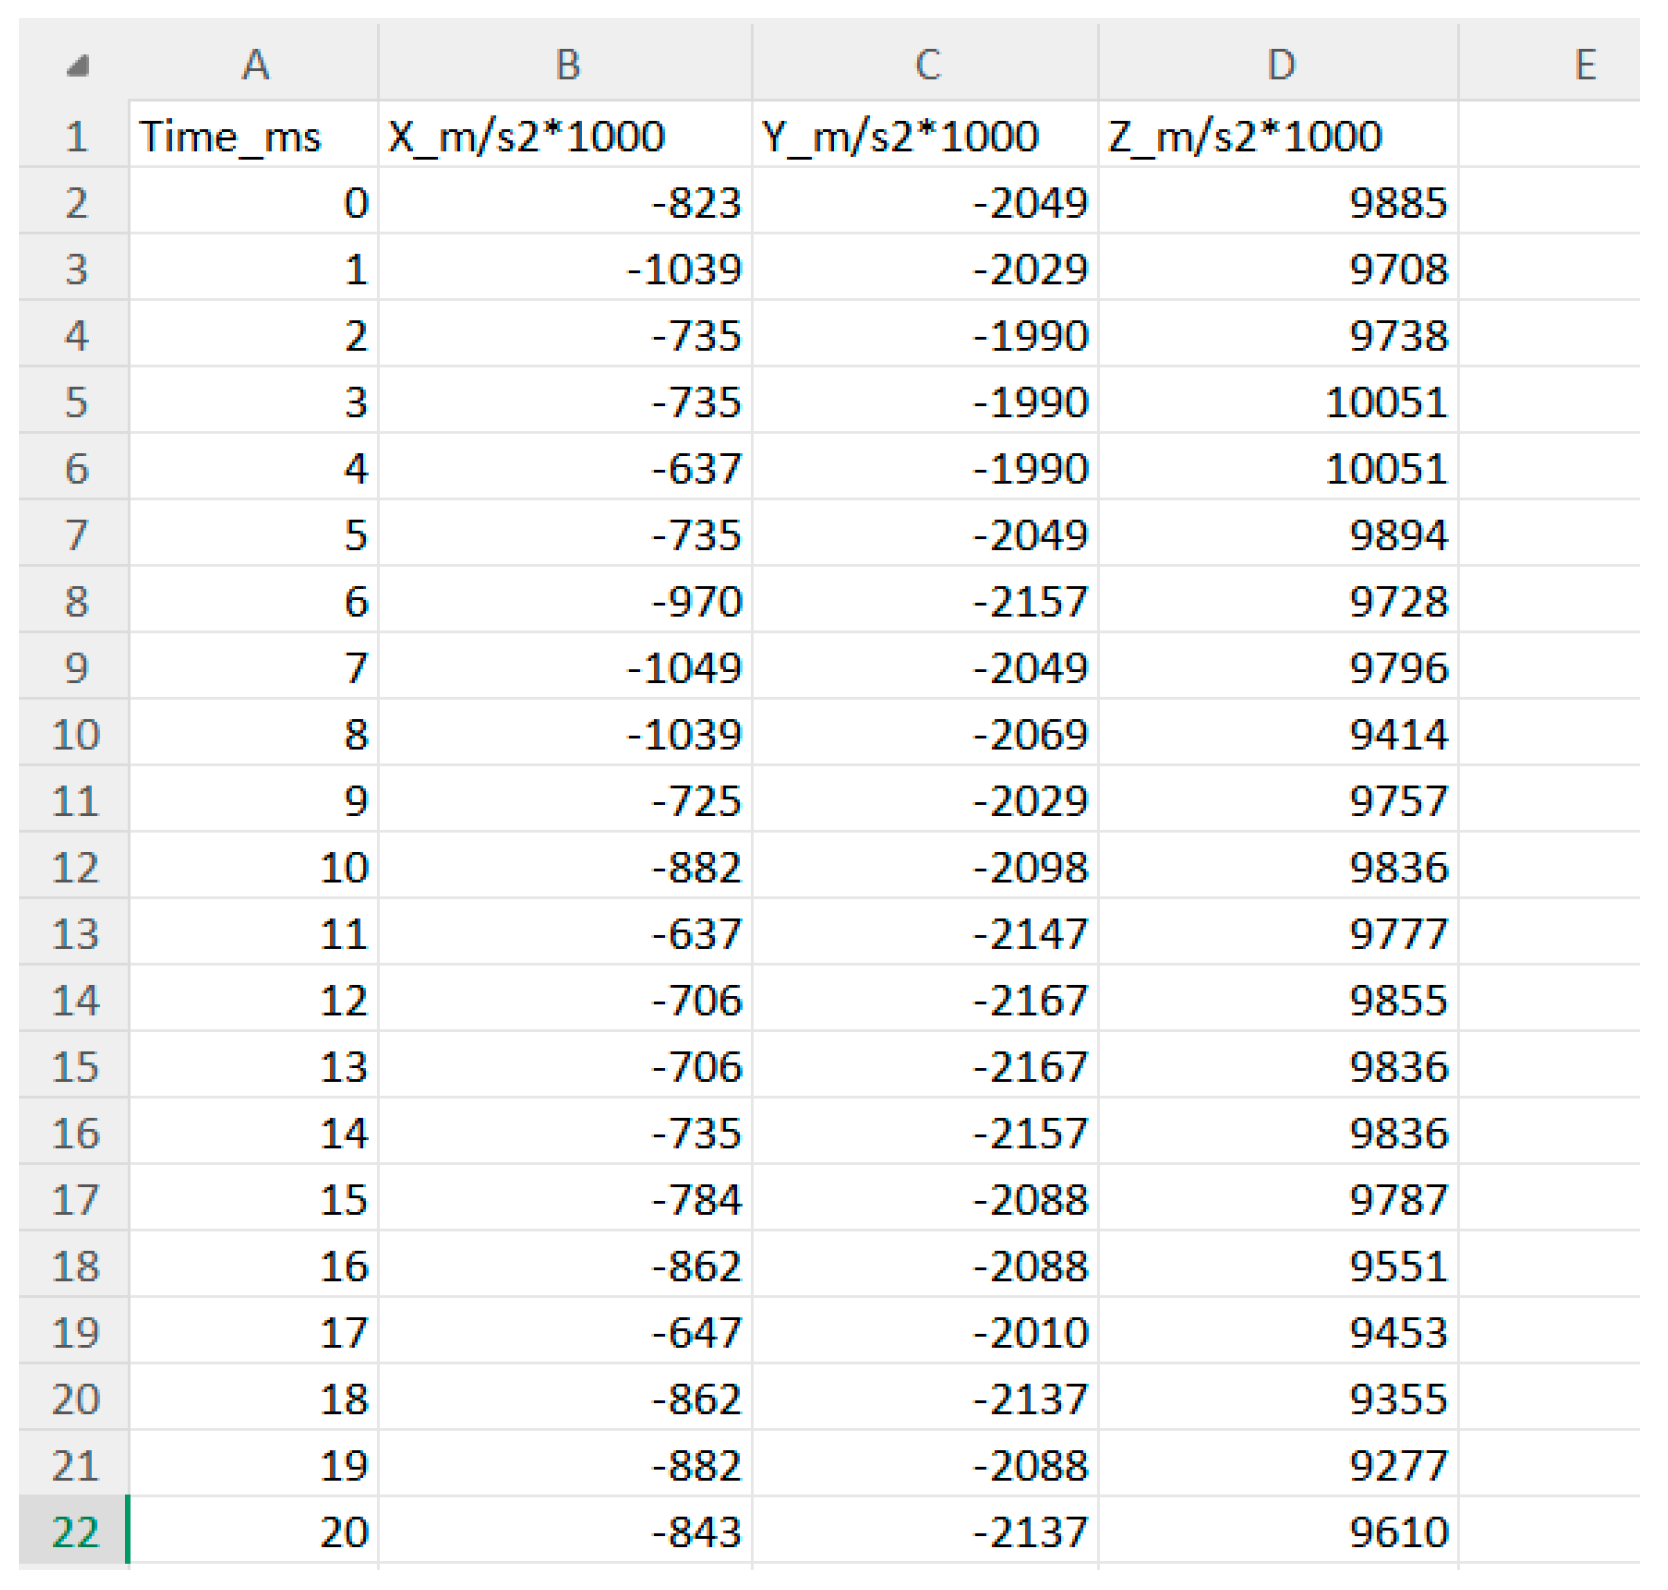
Task: Select the Z_m/s2*1000 header cell
Action: pos(1279,136)
